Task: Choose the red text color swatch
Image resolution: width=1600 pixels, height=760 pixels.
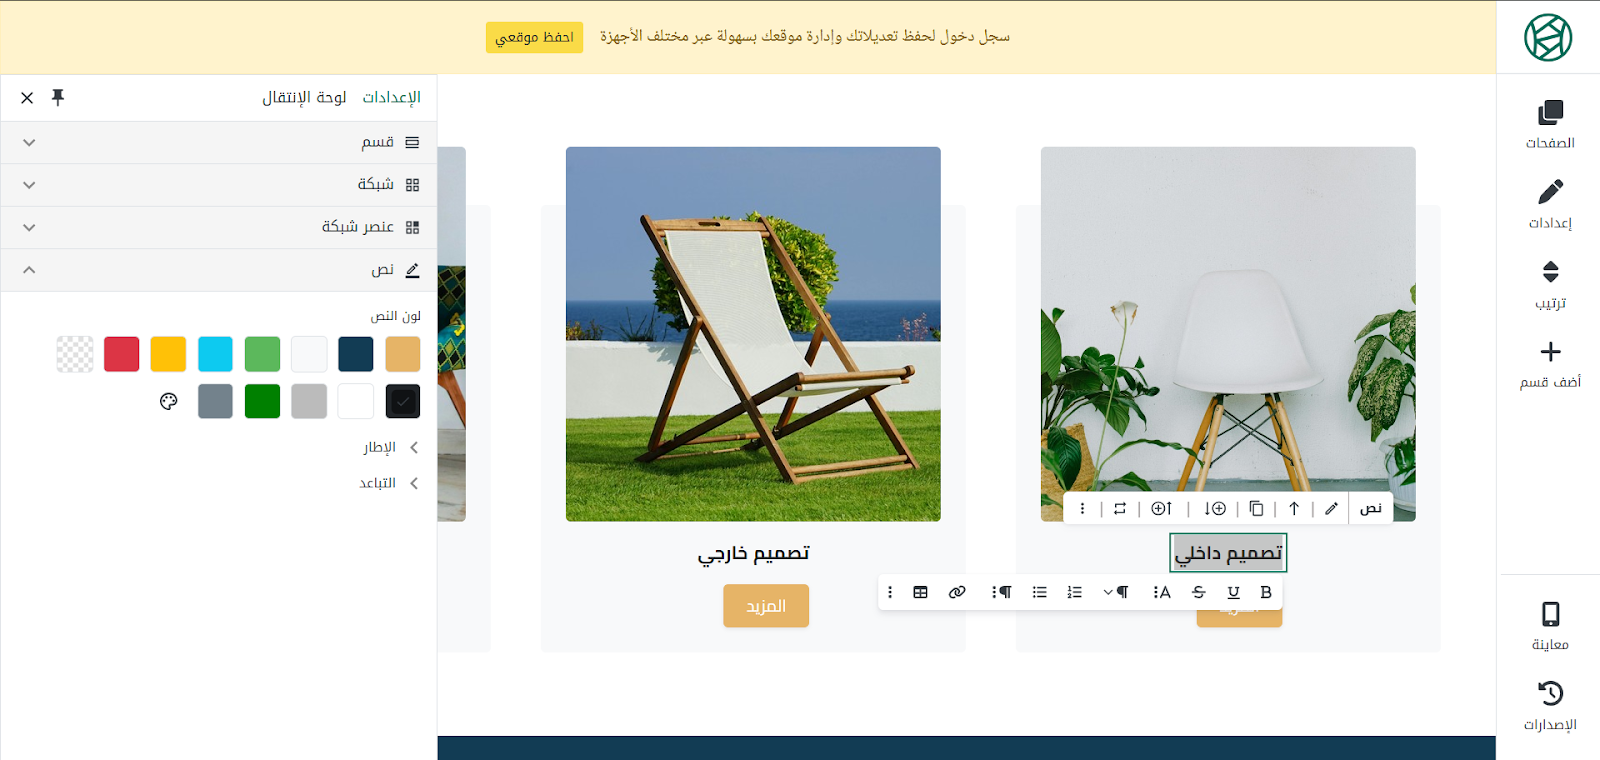Action: click(x=122, y=354)
